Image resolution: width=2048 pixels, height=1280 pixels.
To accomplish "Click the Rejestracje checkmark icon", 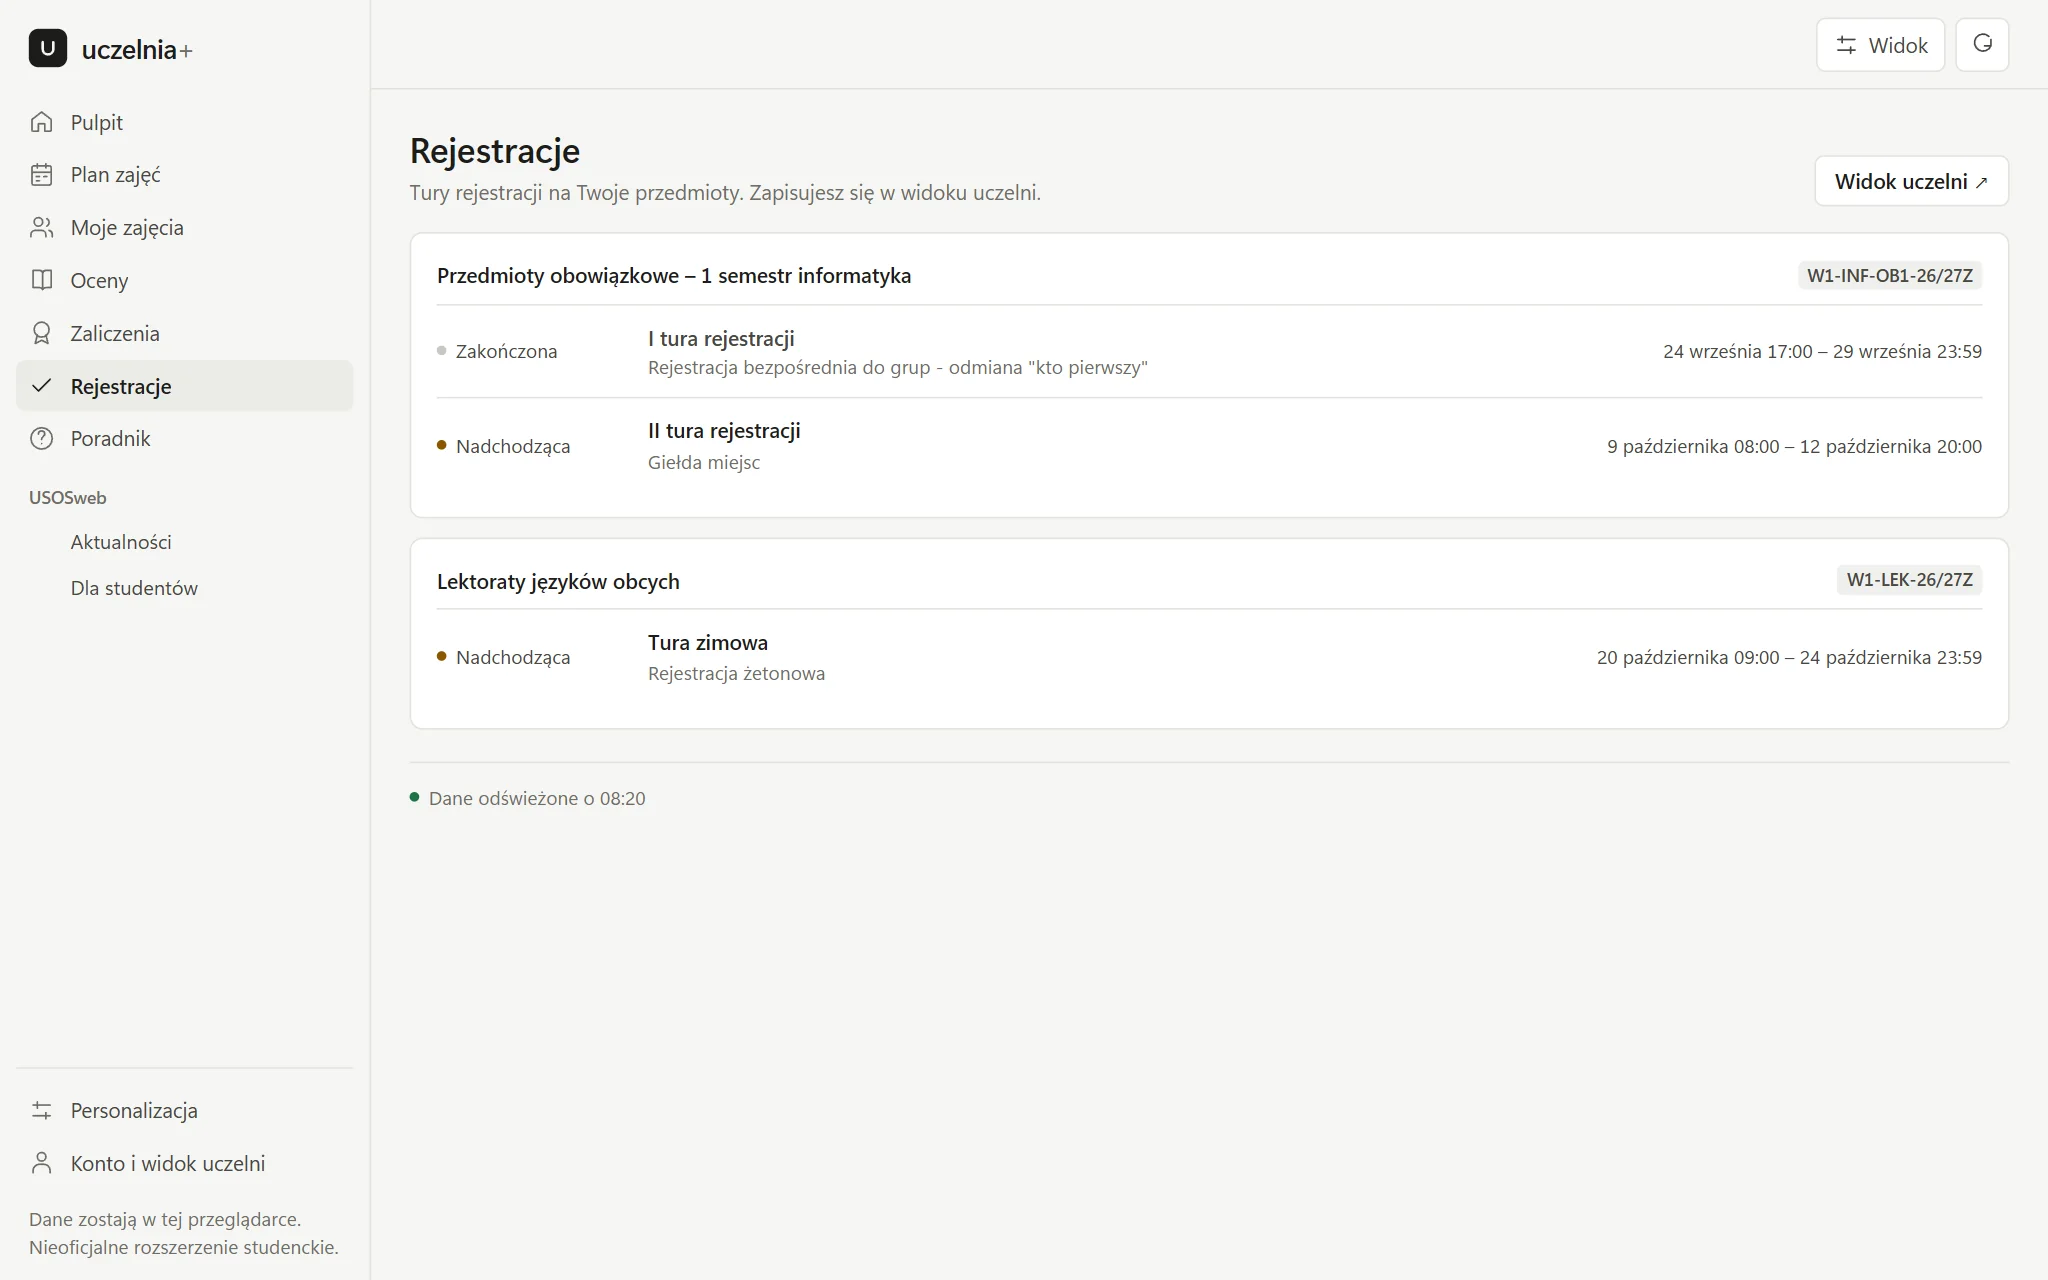I will (x=41, y=386).
